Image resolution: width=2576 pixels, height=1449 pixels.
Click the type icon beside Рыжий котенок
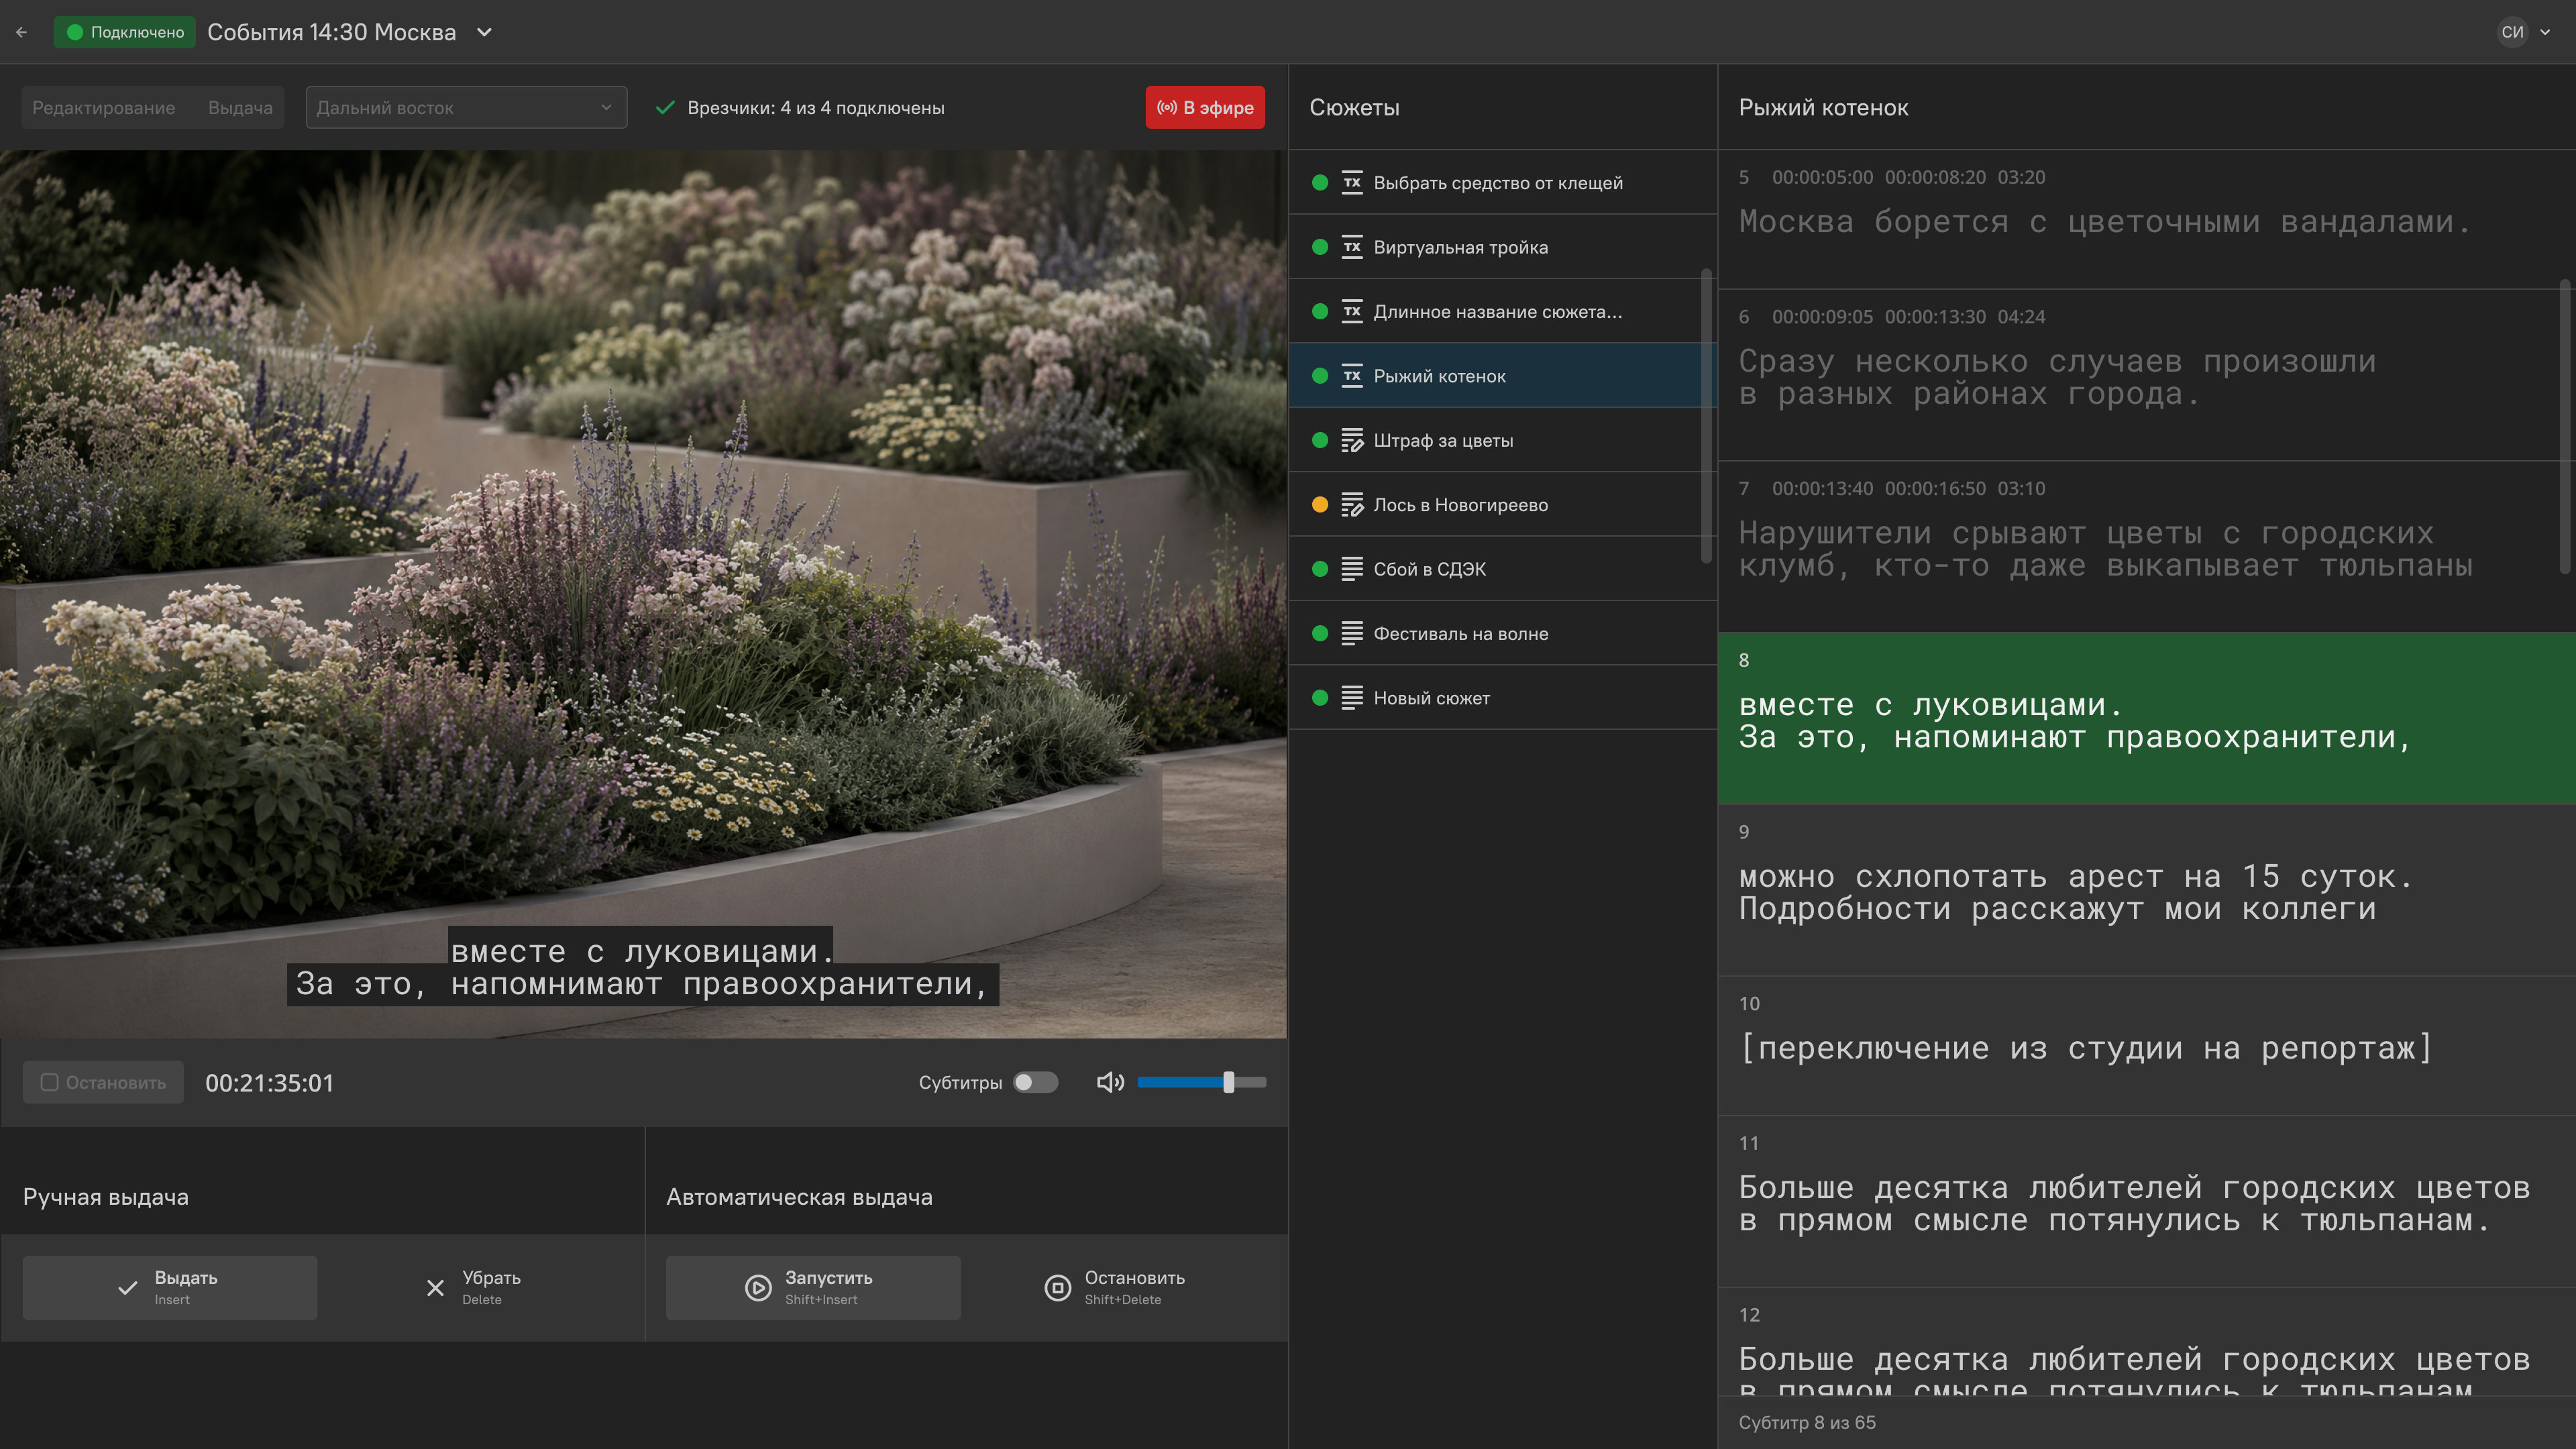[1352, 376]
